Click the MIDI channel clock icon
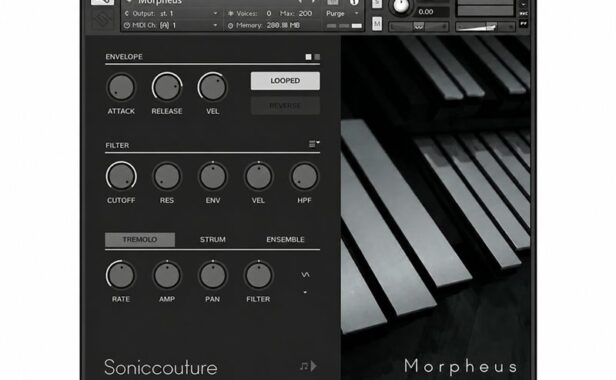The width and height of the screenshot is (616, 380). point(126,25)
